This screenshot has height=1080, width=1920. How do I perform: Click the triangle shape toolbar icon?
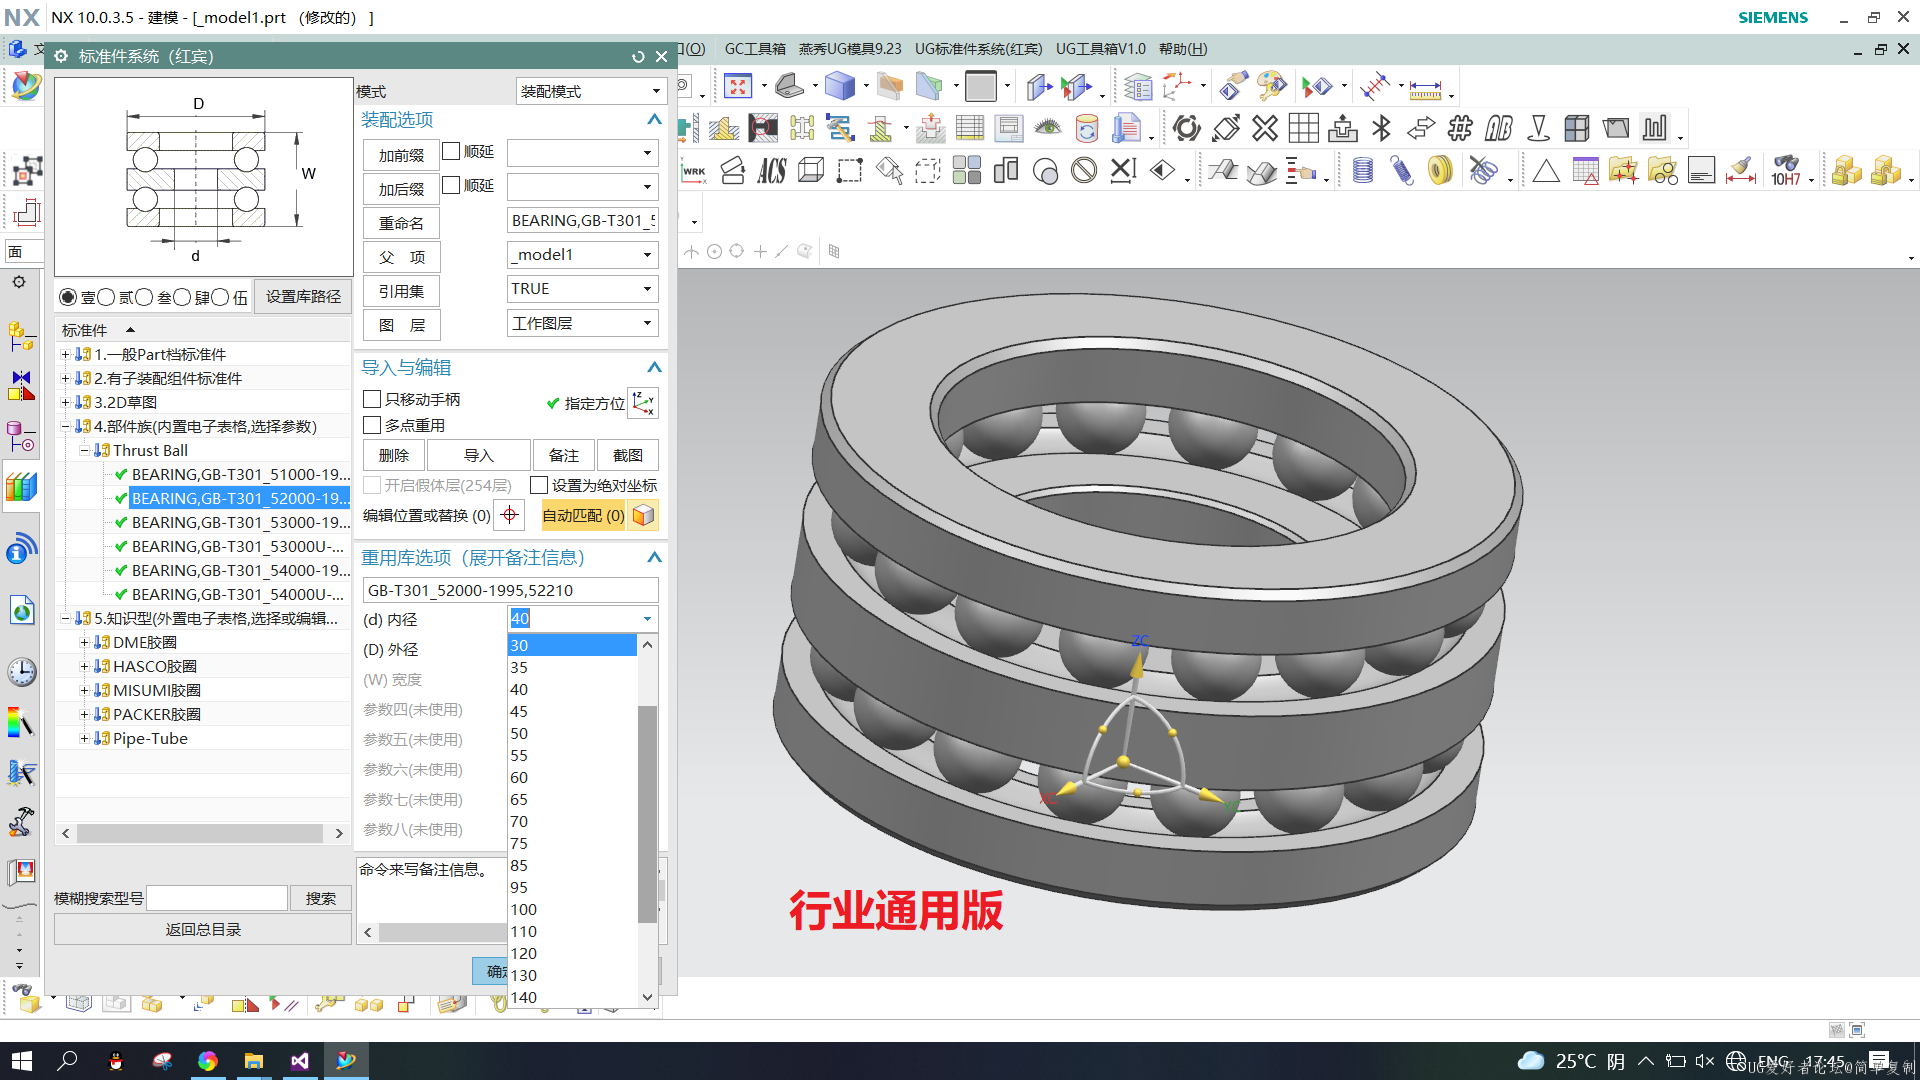pos(1546,171)
